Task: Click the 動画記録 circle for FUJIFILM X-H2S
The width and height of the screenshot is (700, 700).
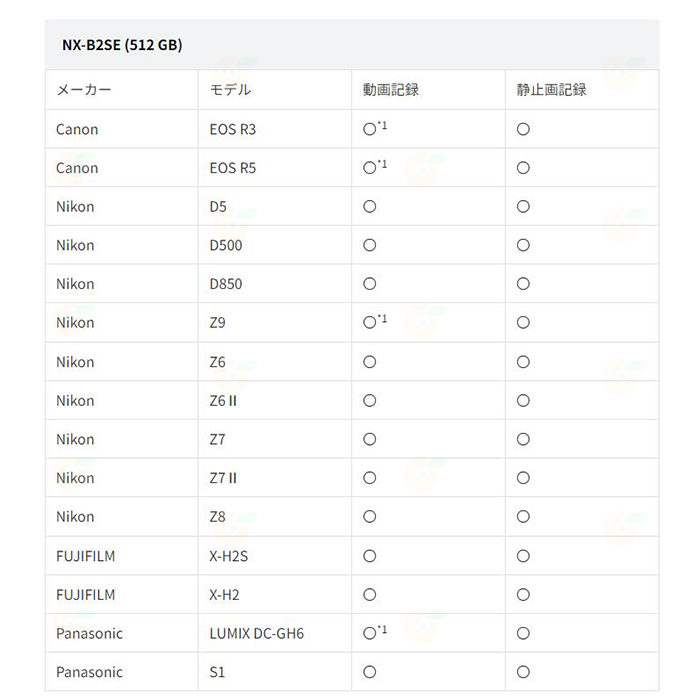Action: pyautogui.click(x=369, y=556)
